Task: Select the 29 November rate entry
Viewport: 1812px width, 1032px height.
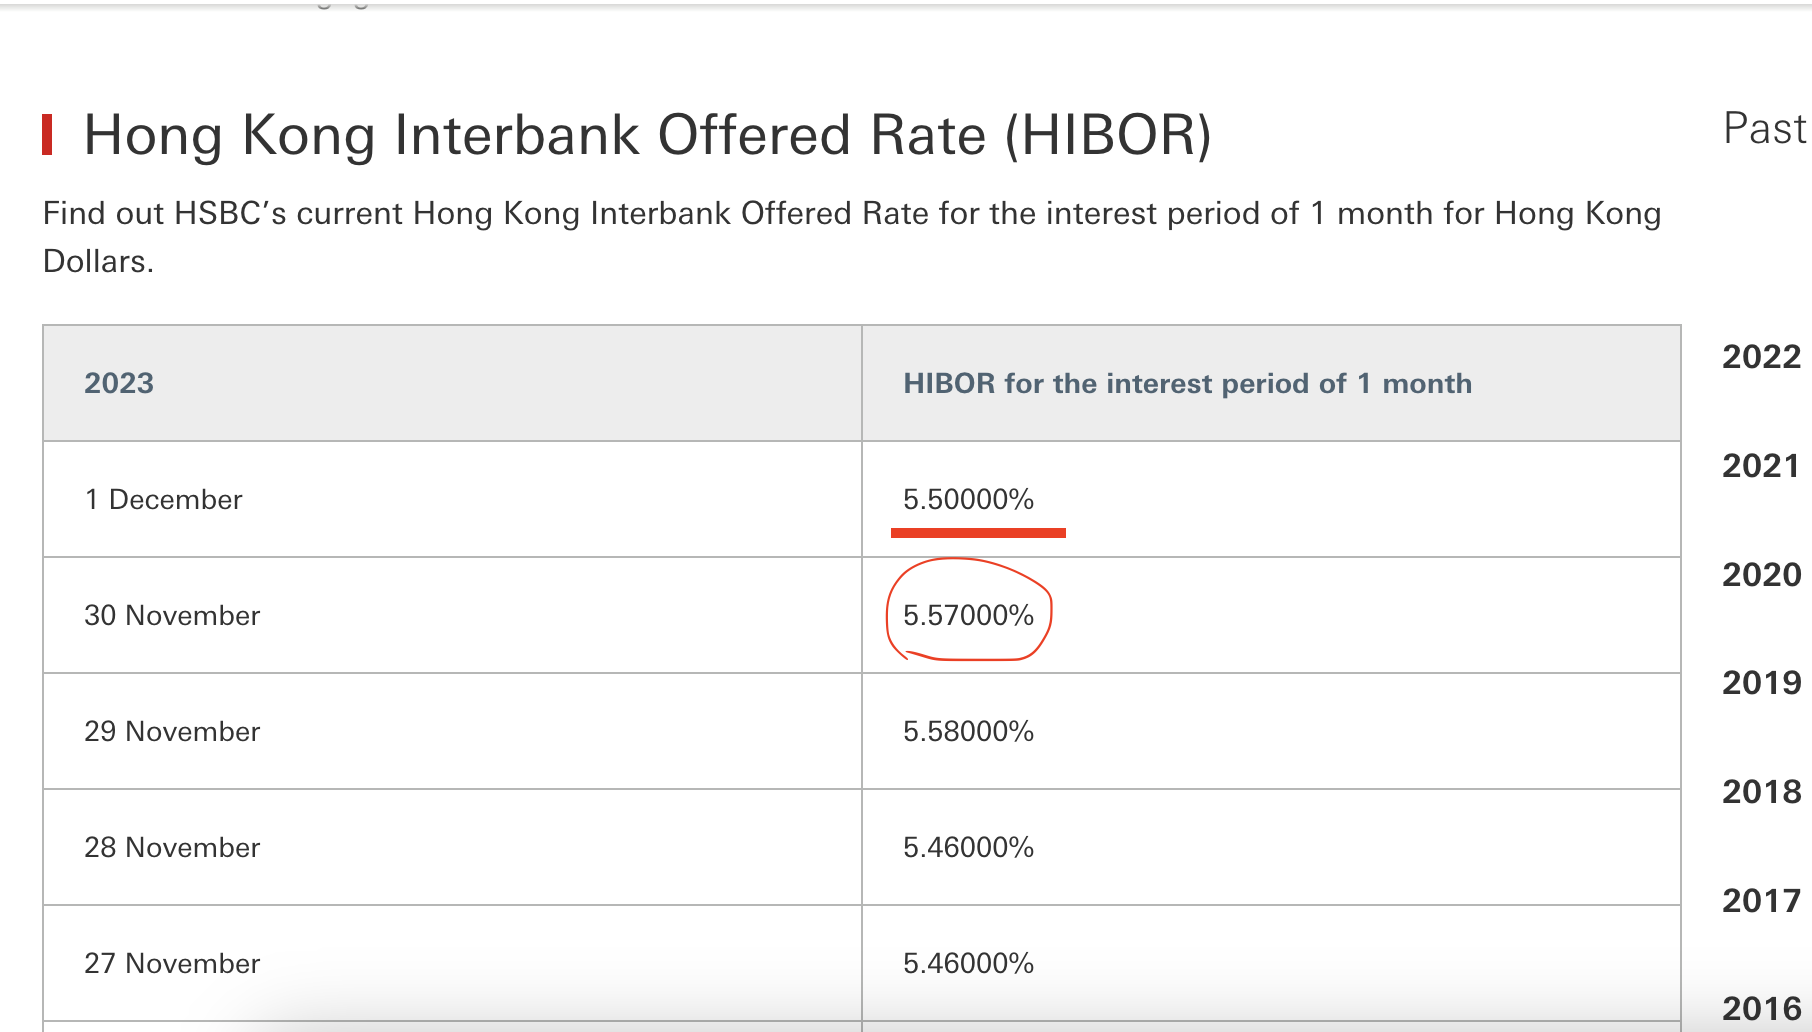Action: point(968,731)
